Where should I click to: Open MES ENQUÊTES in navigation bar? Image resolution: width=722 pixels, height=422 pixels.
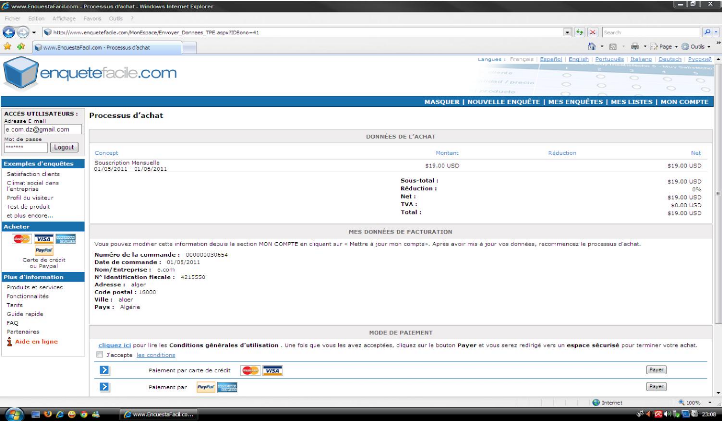click(575, 102)
